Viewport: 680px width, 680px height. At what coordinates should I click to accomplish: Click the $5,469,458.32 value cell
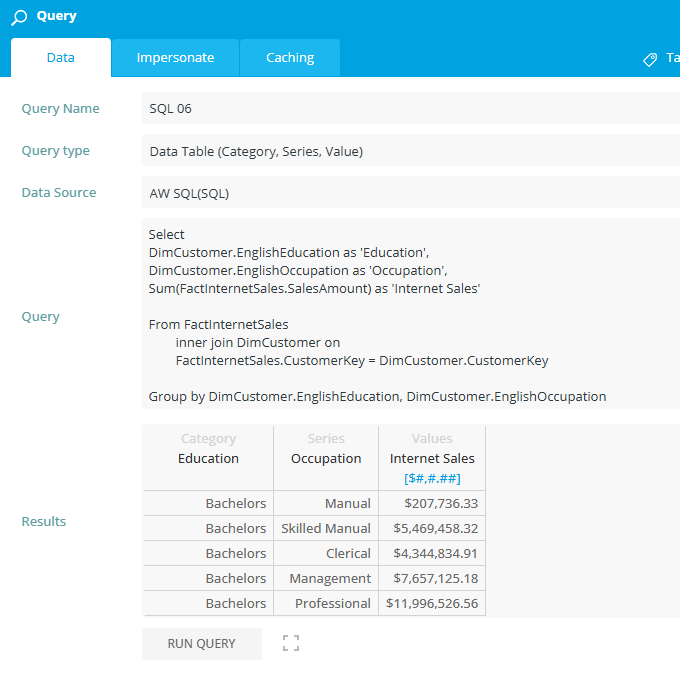pos(432,528)
